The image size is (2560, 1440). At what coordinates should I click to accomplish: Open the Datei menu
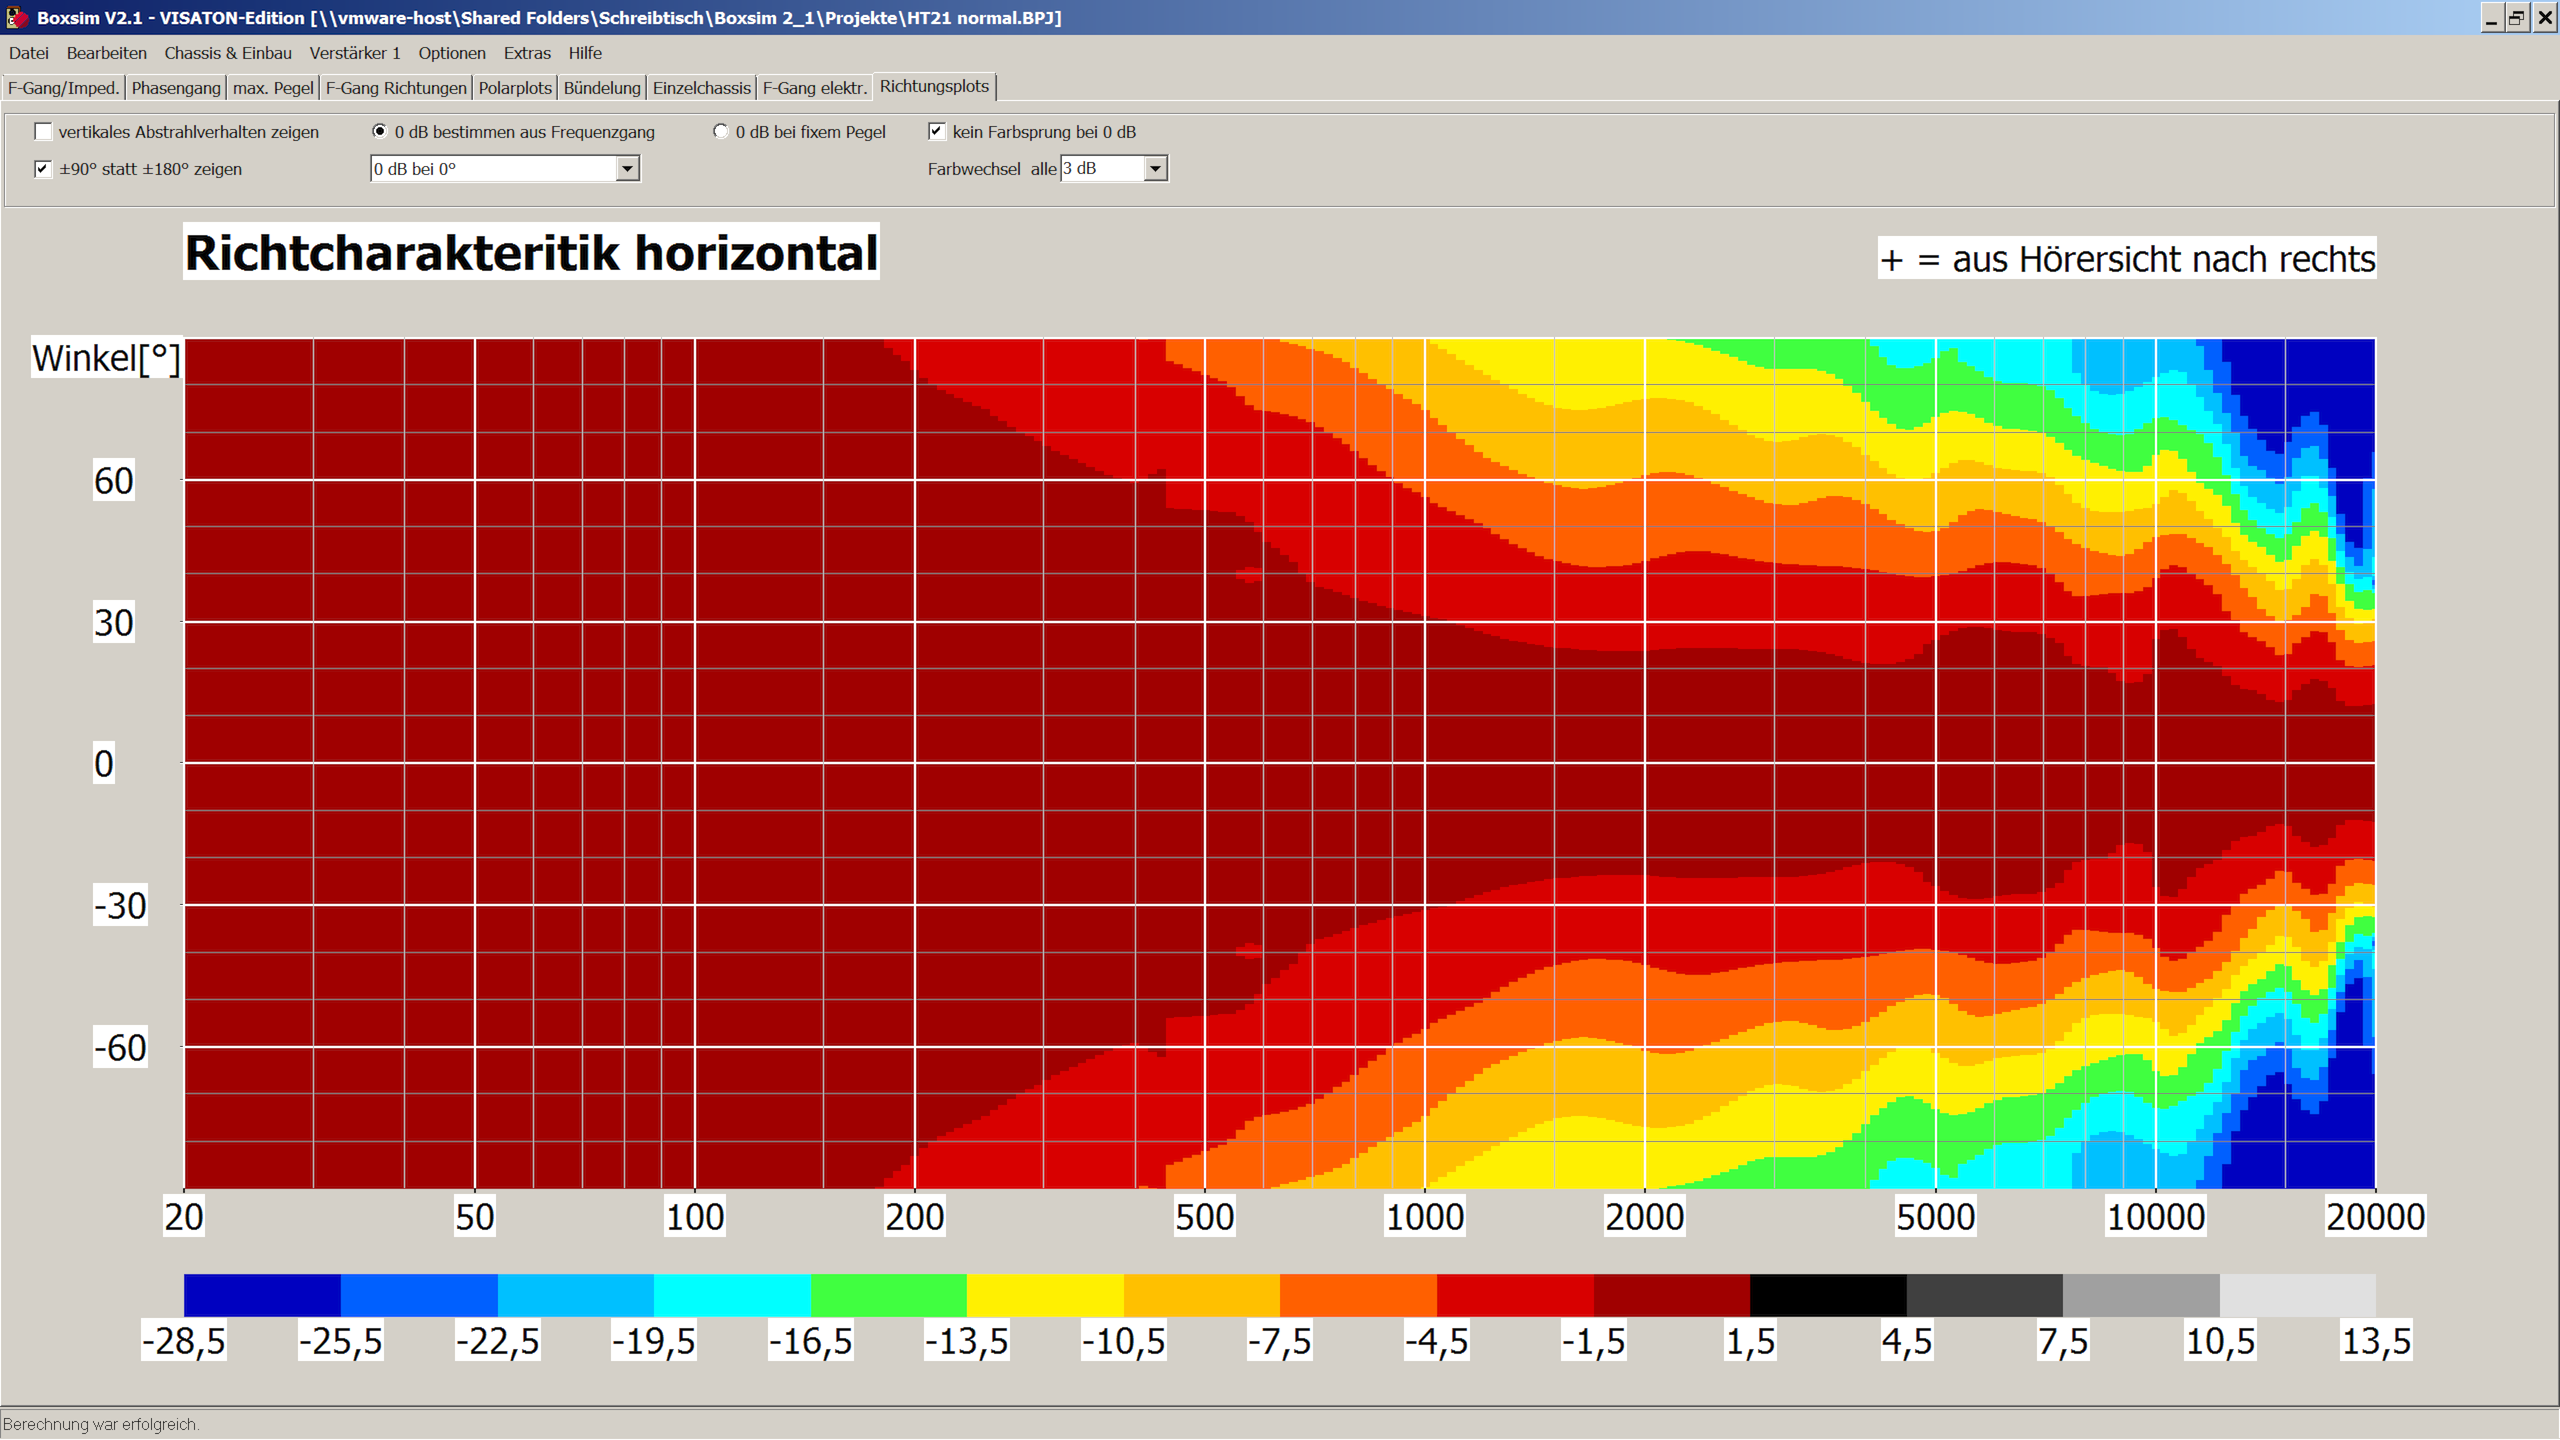tap(28, 53)
